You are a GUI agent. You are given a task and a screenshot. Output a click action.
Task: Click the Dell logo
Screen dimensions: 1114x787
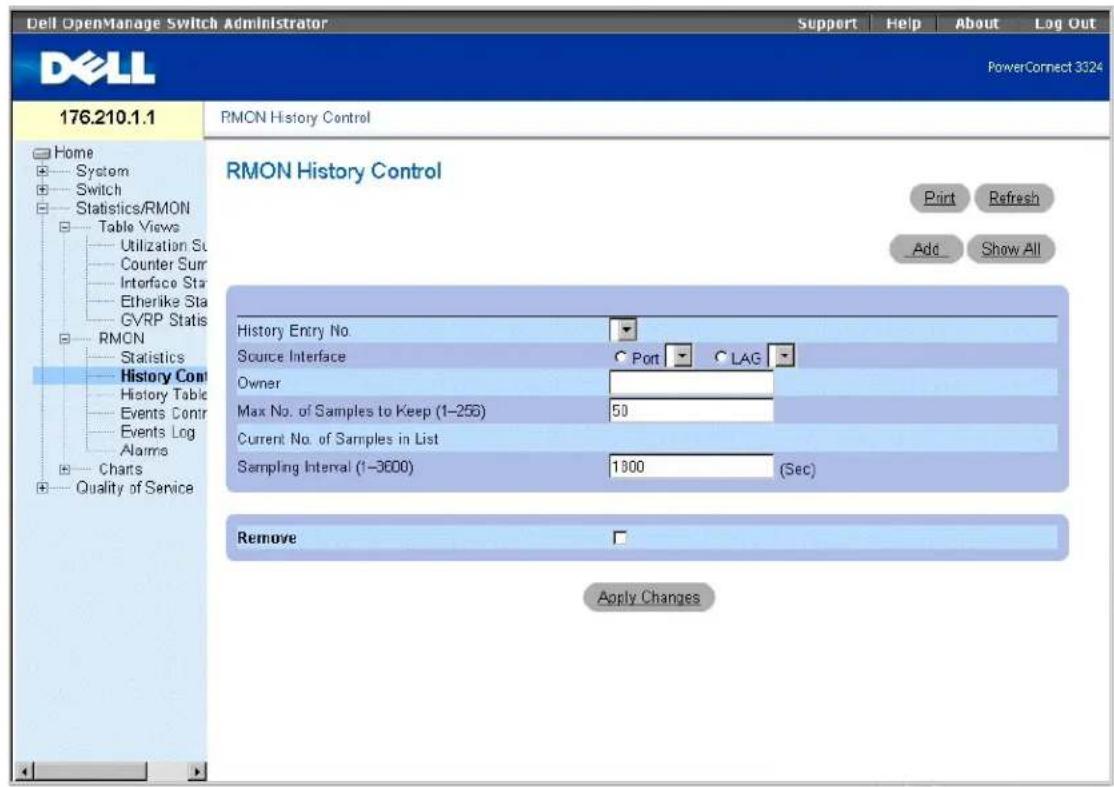point(97,68)
